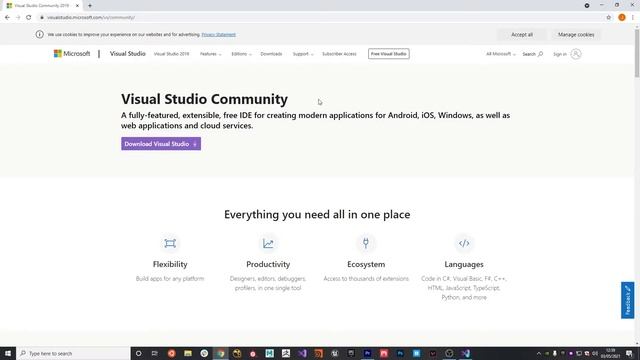Open Task View on taskbar
Image resolution: width=640 pixels, height=360 pixels.
(155, 353)
